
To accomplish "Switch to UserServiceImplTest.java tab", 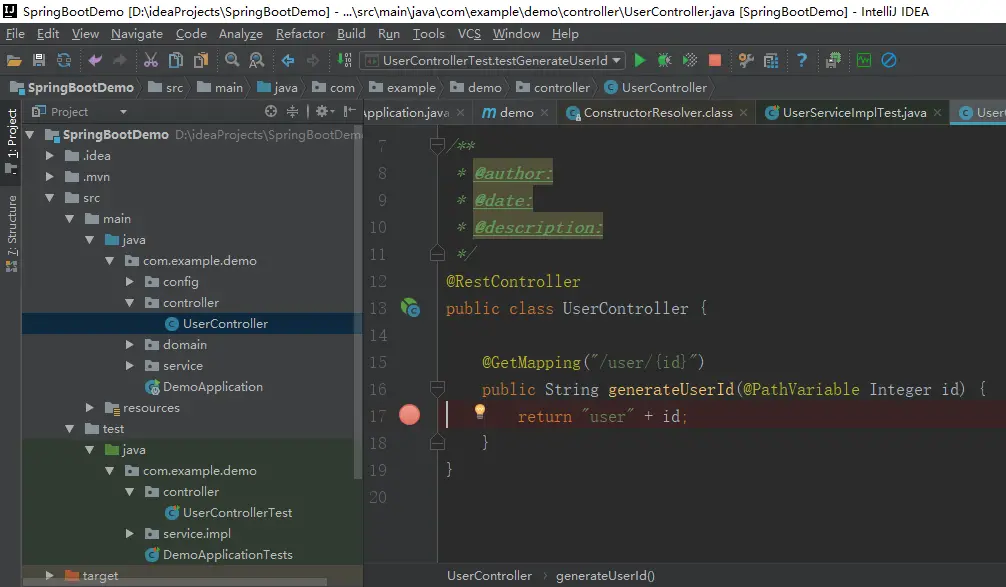I will tap(854, 113).
